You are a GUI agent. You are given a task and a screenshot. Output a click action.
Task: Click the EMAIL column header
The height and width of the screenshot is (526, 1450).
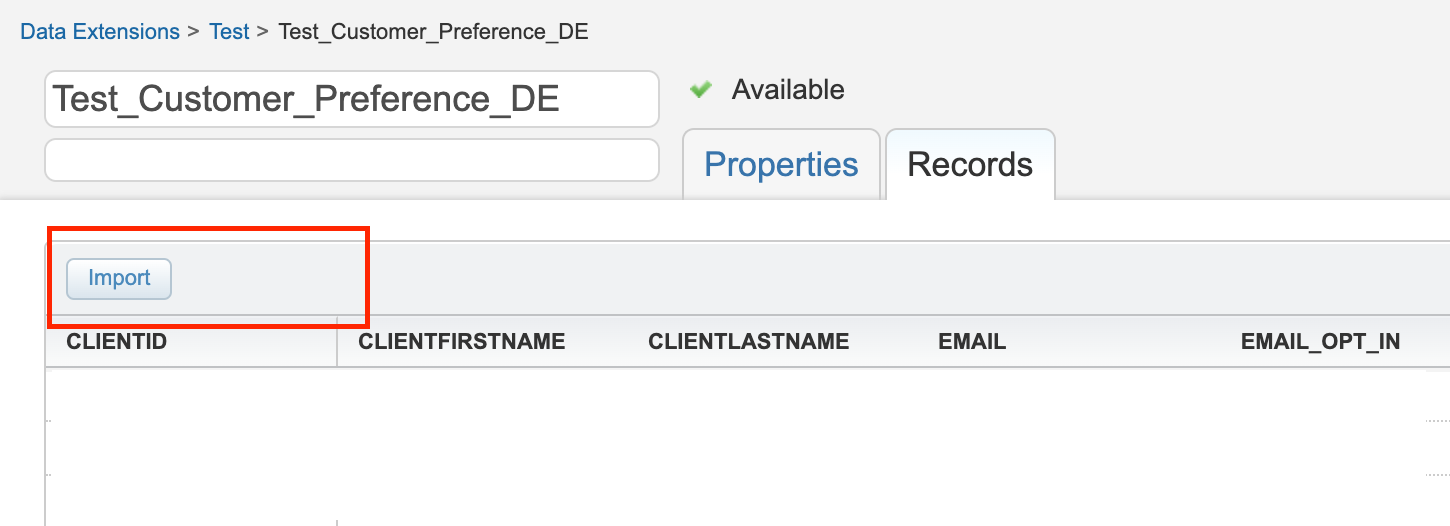[x=971, y=342]
